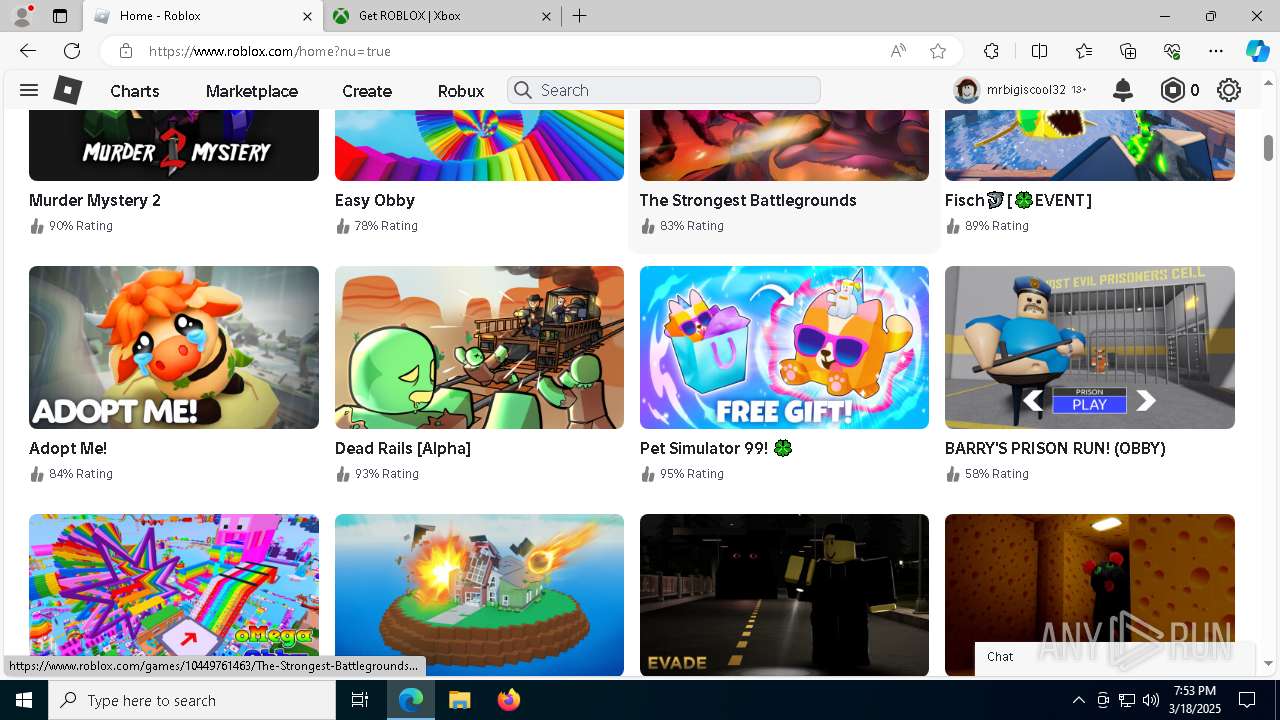Open the browser profile icon
Screen dimensions: 1280x720
[x=22, y=16]
